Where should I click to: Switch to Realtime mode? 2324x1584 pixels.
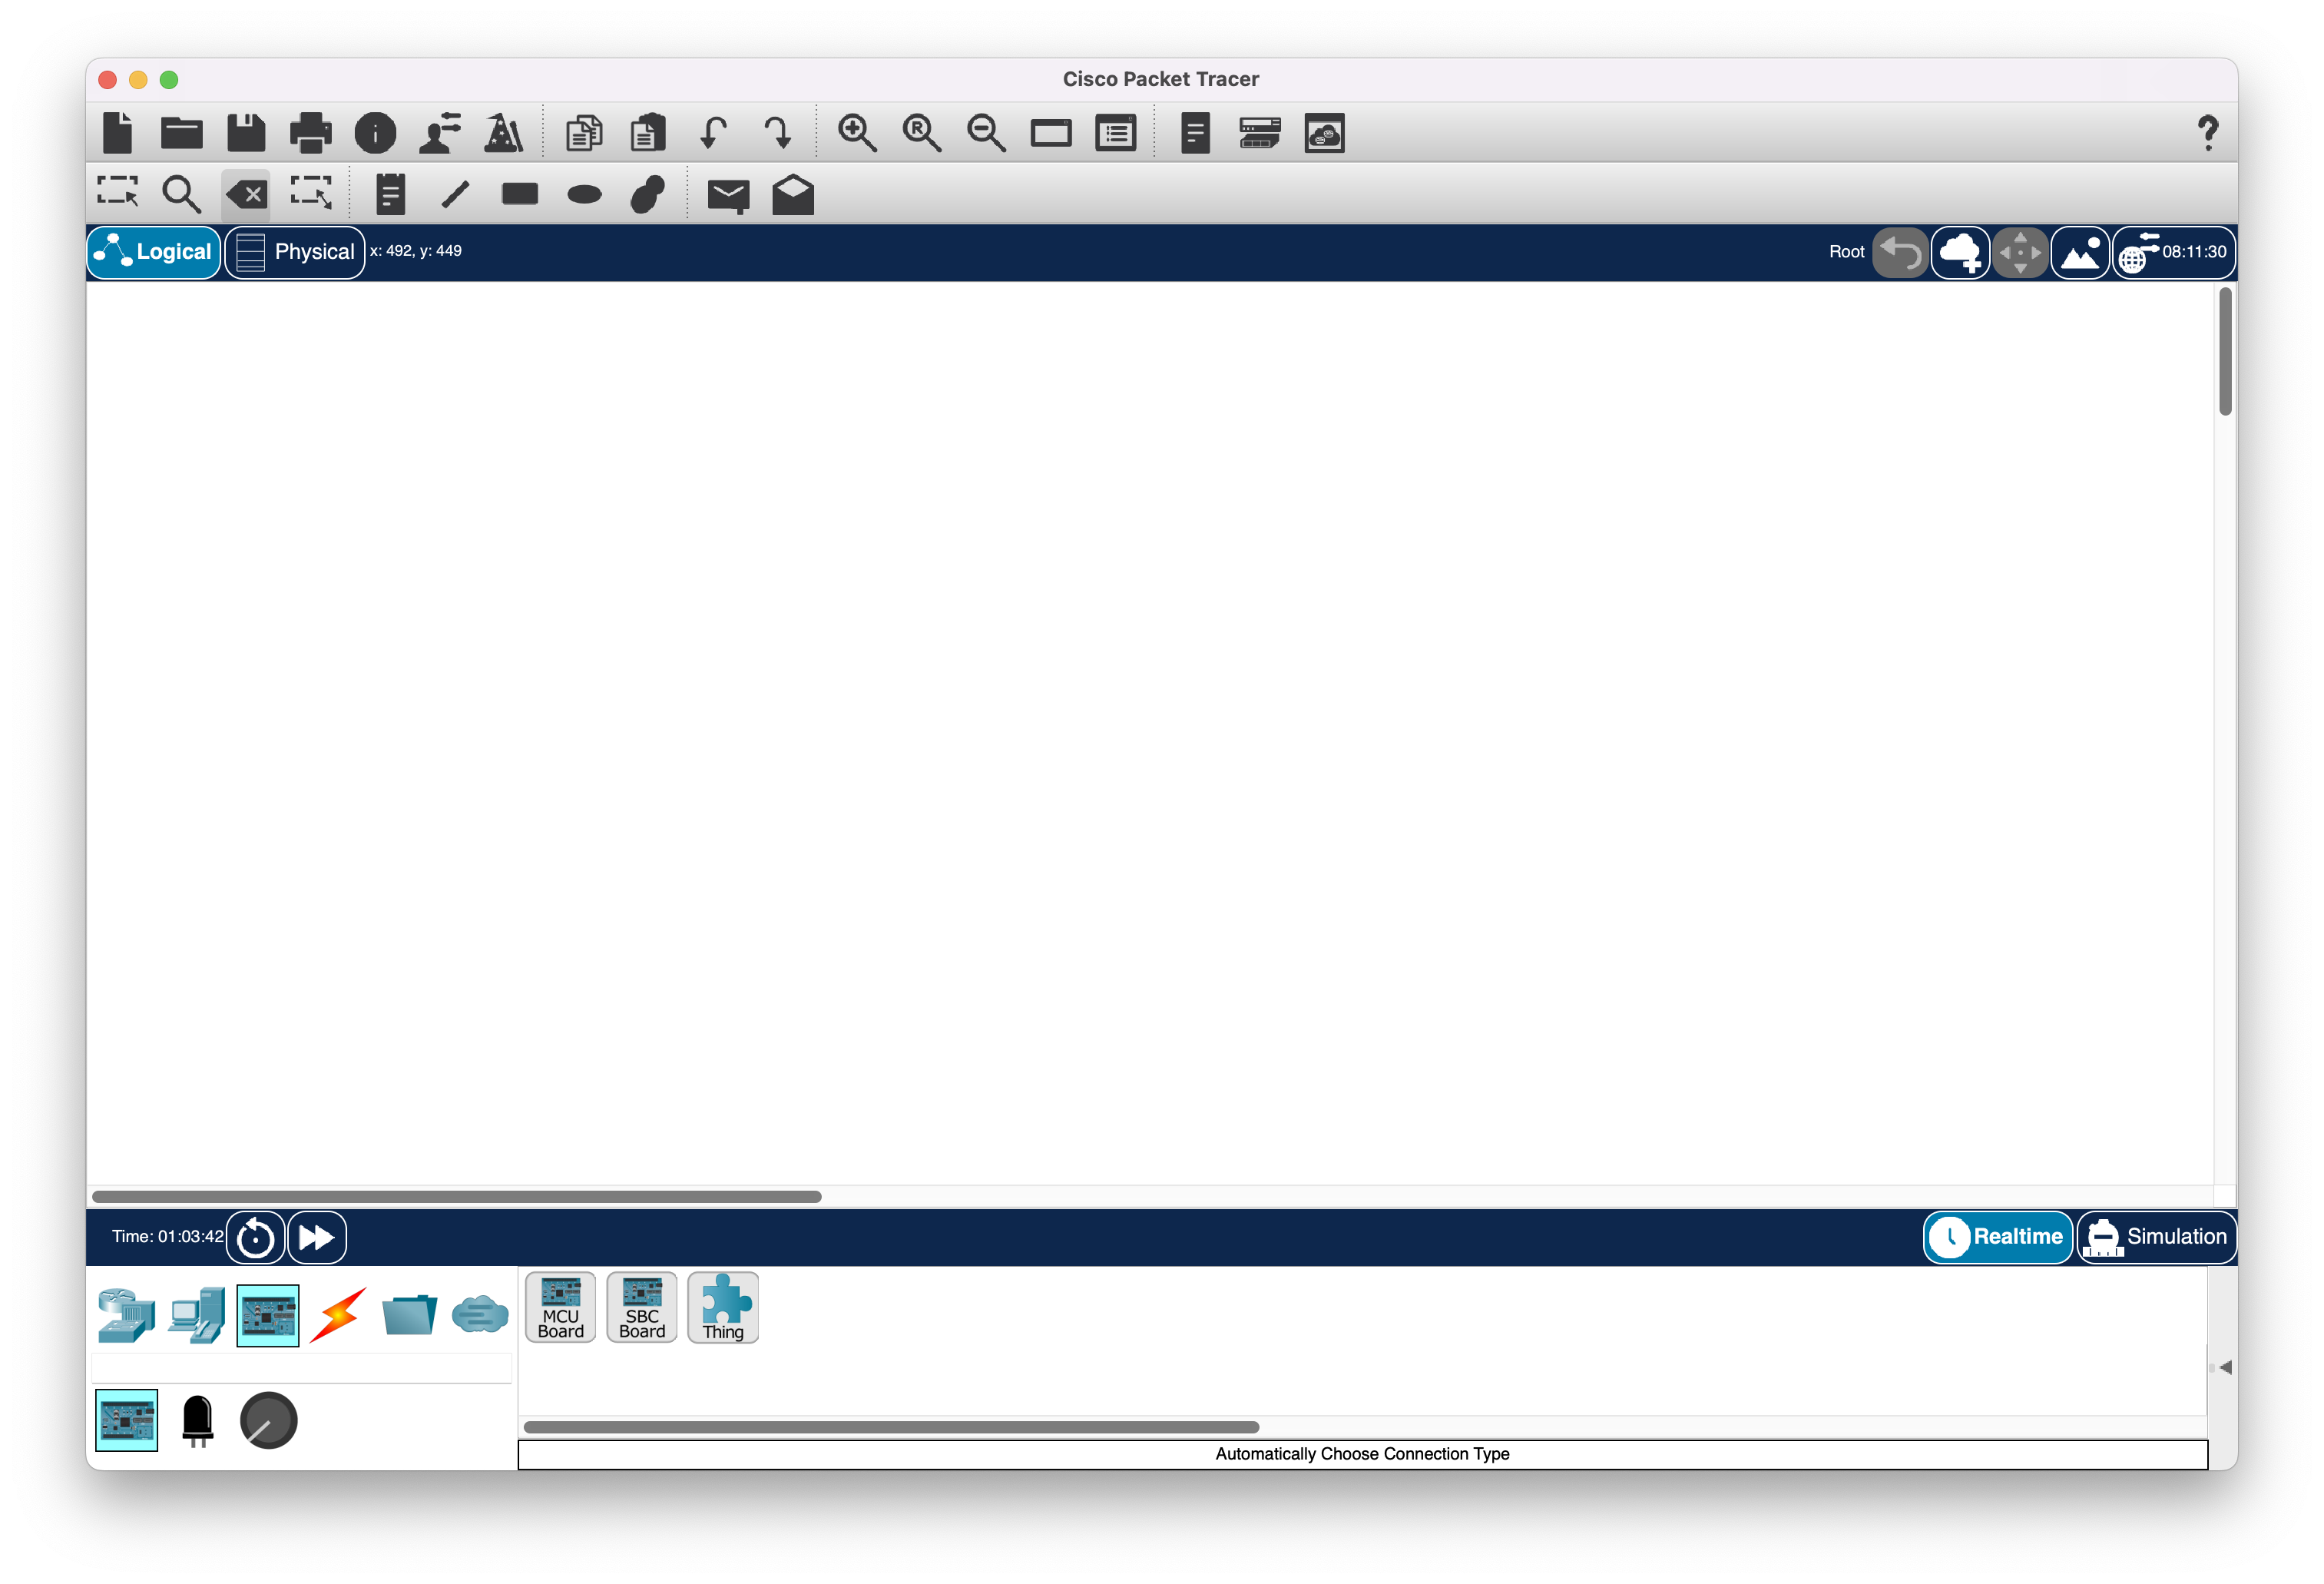1997,1237
